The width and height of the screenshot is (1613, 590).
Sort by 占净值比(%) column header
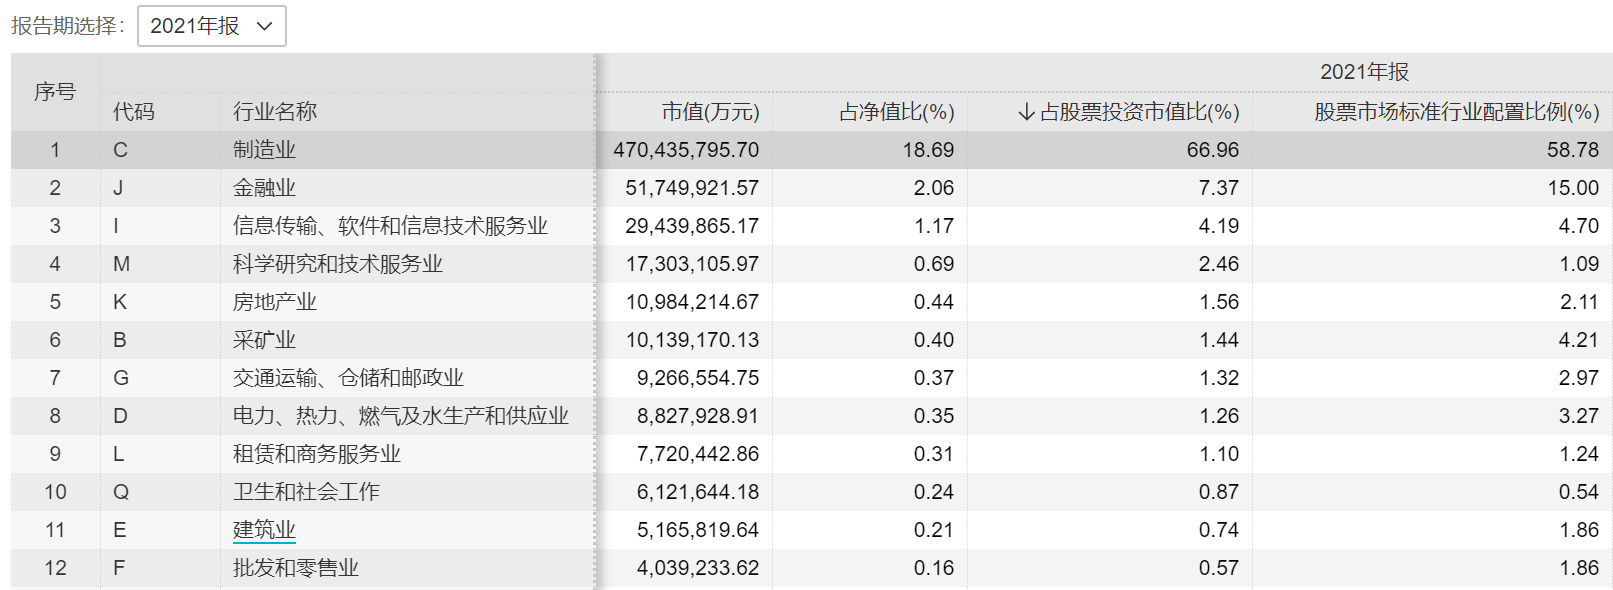pyautogui.click(x=896, y=112)
